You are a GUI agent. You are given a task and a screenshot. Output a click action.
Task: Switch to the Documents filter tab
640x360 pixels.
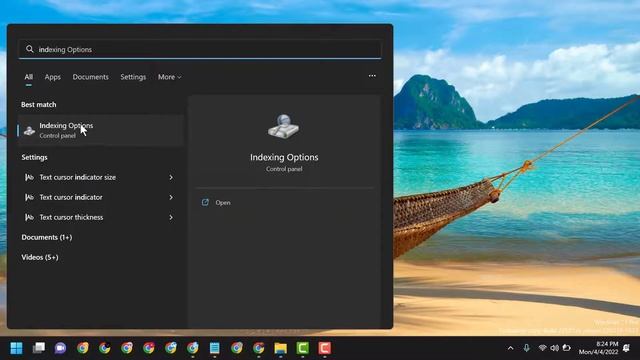pyautogui.click(x=91, y=77)
